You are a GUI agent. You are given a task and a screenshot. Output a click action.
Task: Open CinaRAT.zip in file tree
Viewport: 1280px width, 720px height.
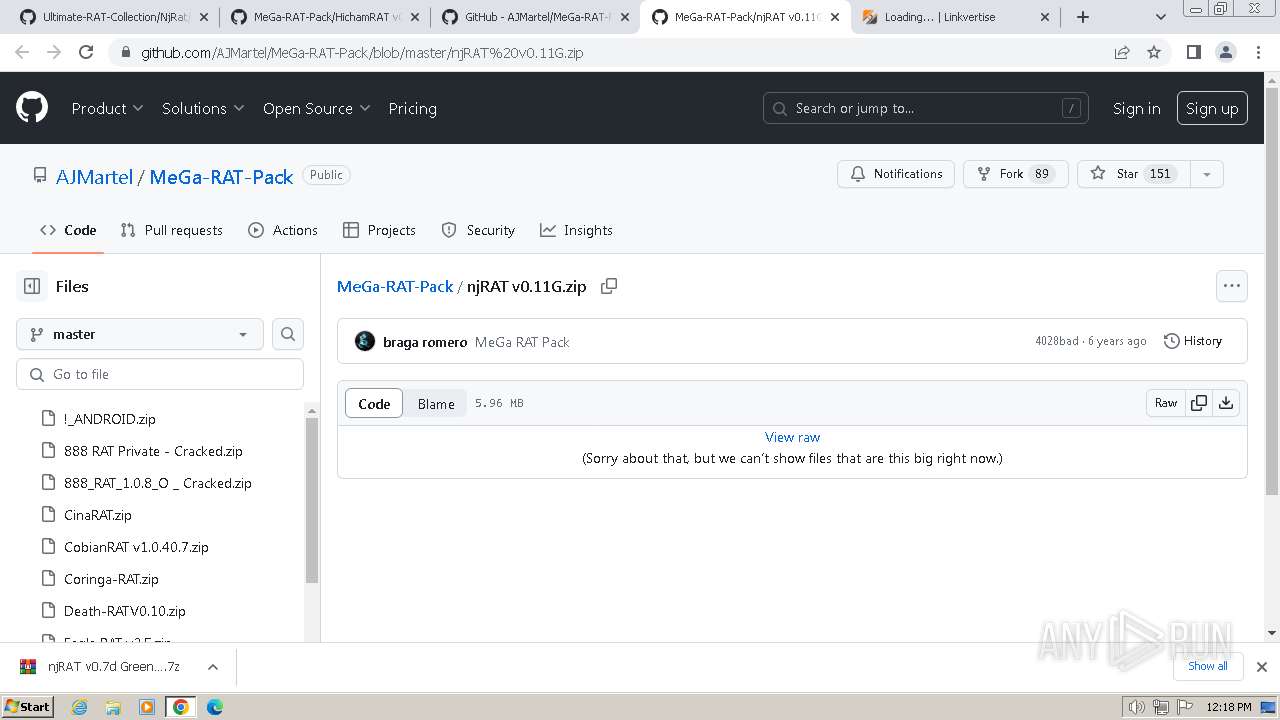coord(97,515)
